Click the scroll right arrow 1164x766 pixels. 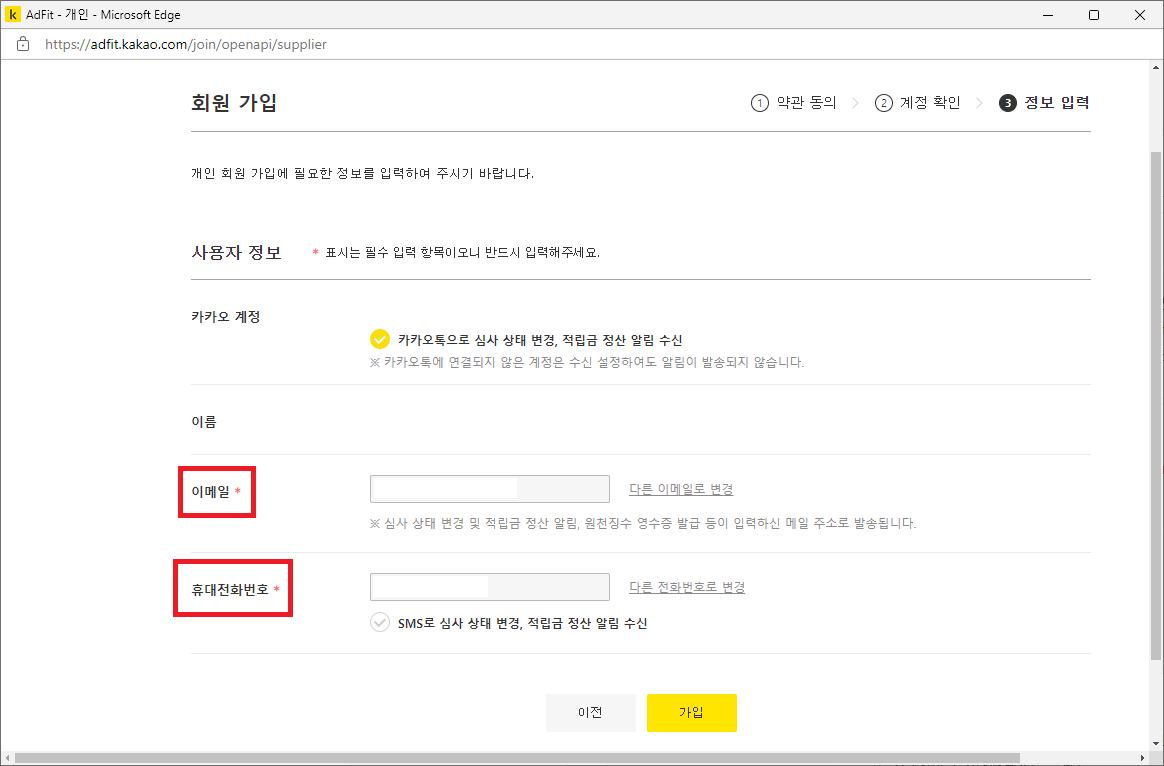1142,758
